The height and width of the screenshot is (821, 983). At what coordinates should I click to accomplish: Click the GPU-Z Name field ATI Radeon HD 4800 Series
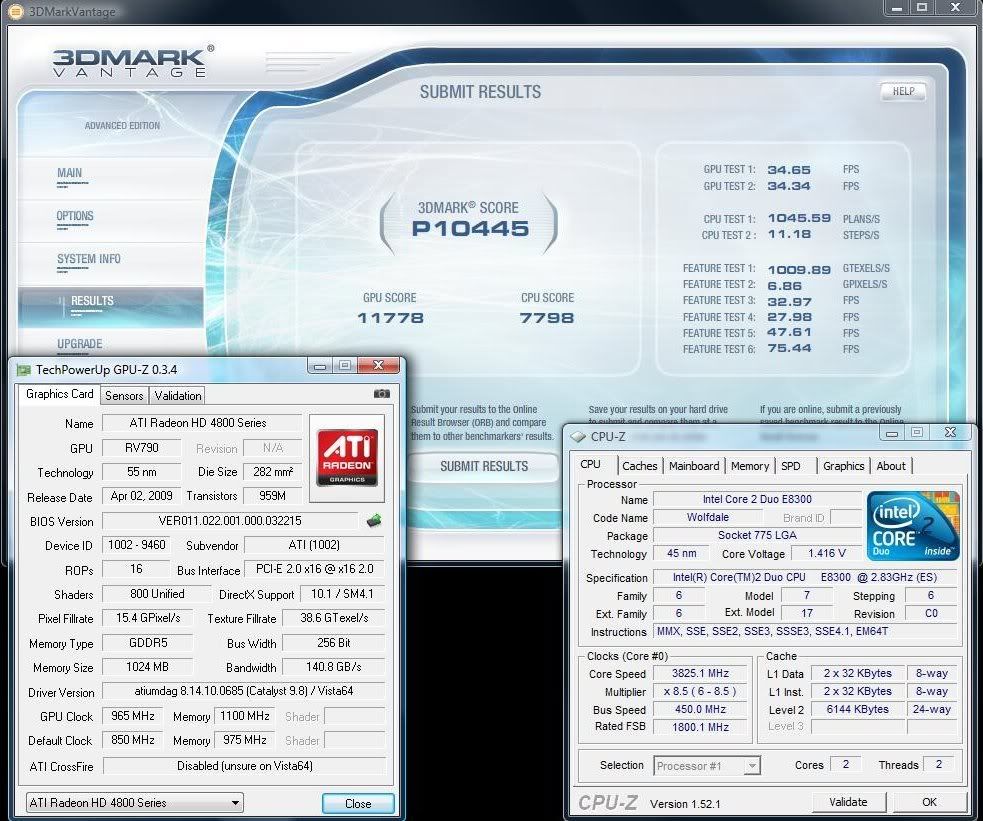[x=201, y=423]
